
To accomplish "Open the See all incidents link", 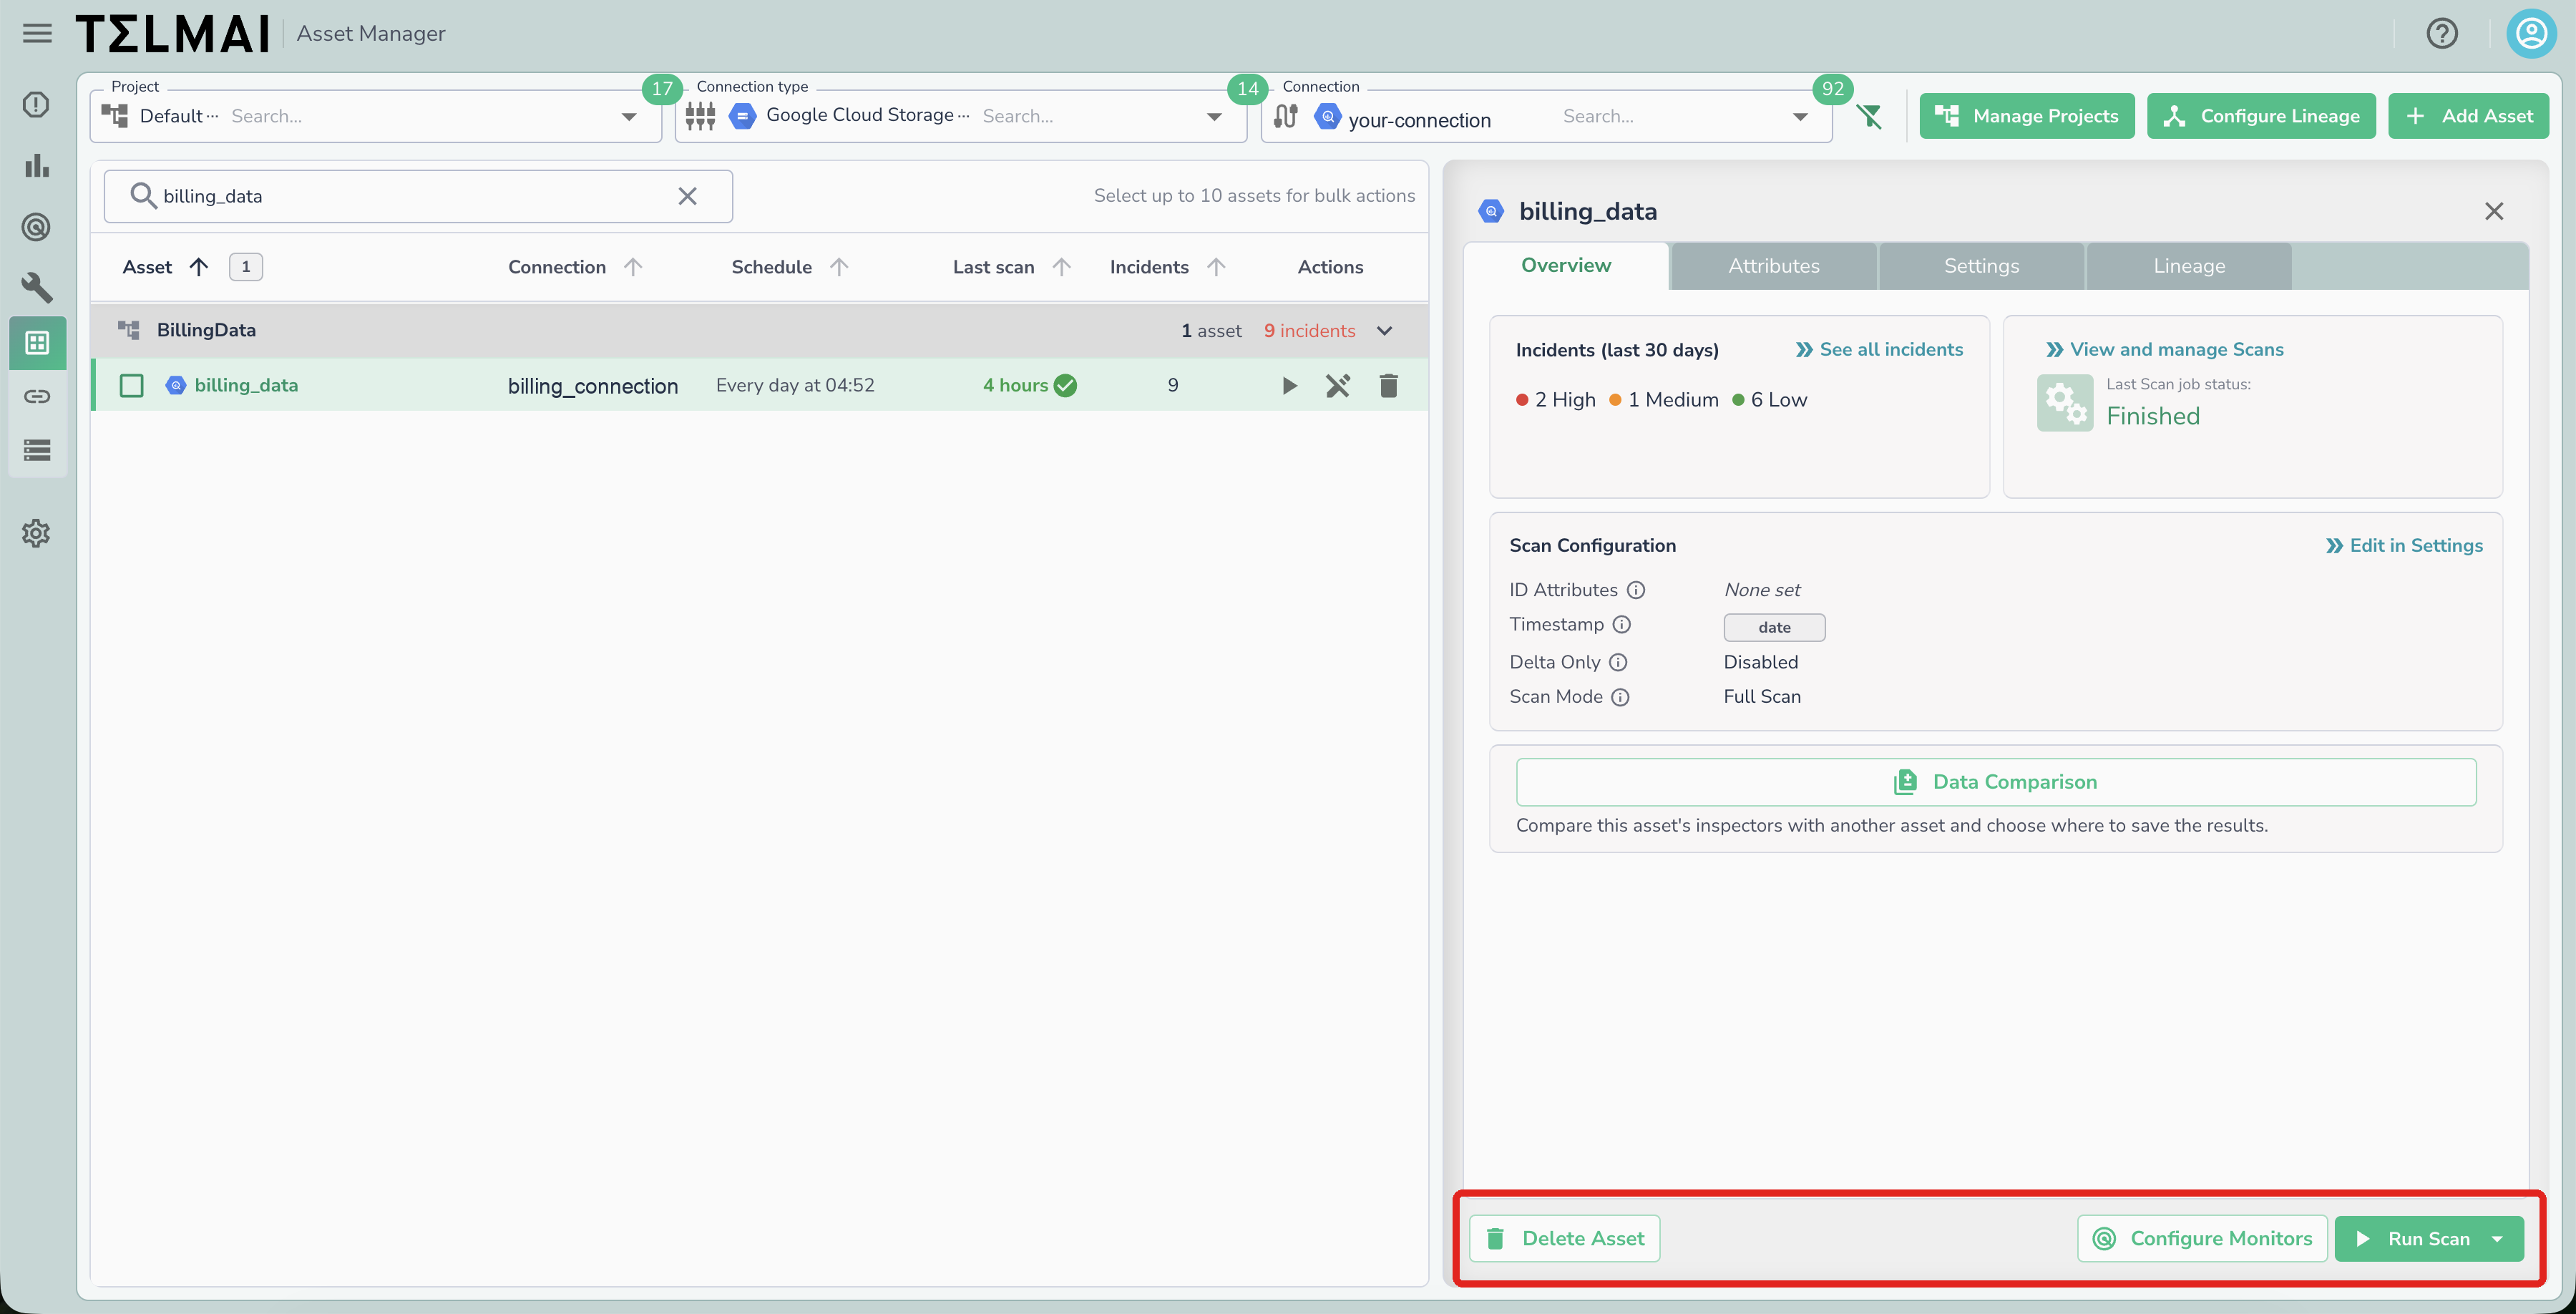I will [x=1879, y=350].
